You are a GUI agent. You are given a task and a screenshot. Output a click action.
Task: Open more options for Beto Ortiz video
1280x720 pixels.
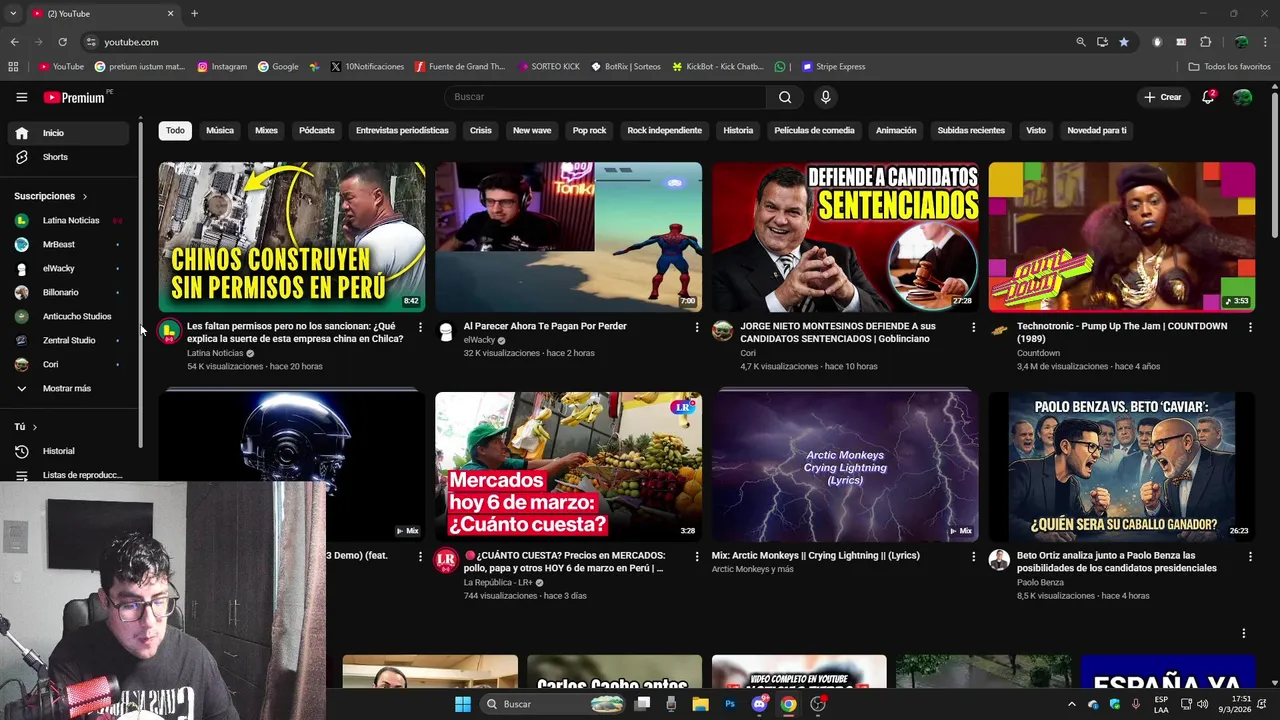pos(1250,557)
